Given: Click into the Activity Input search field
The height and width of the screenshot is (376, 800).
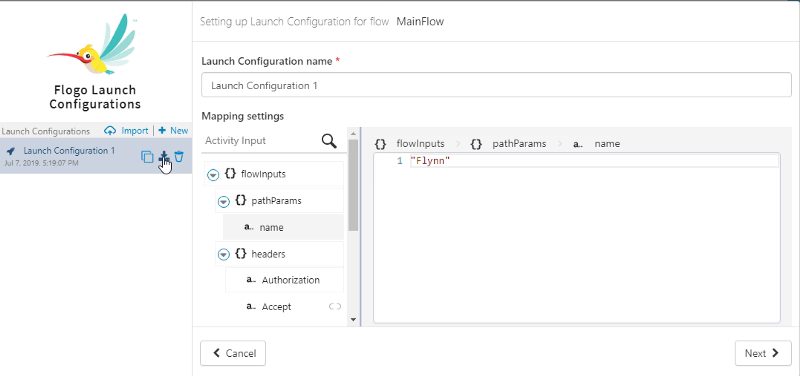Looking at the screenshot, I should click(x=261, y=141).
